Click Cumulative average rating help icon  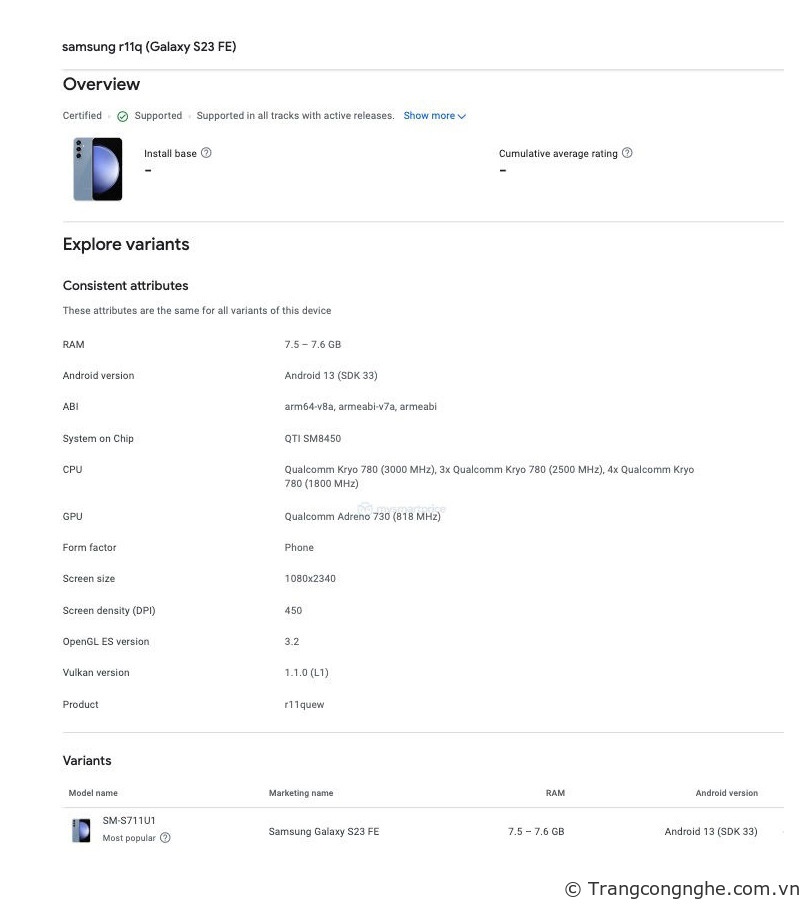627,153
